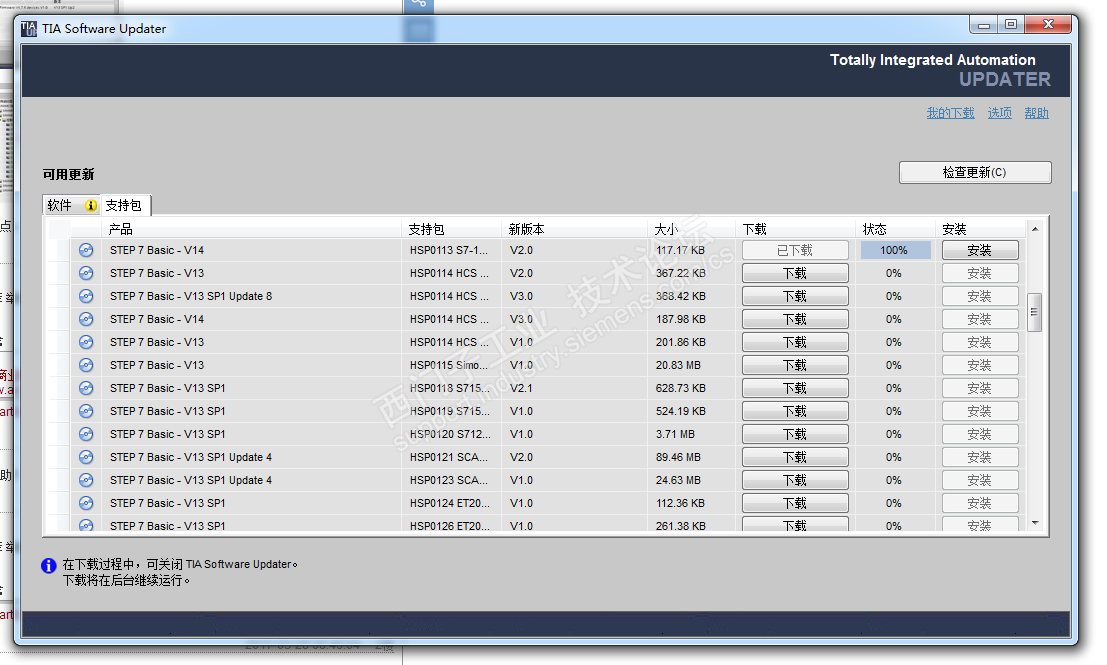Click the 628.73 KB size cell
Viewport: 1107px width, 665px height.
point(681,388)
